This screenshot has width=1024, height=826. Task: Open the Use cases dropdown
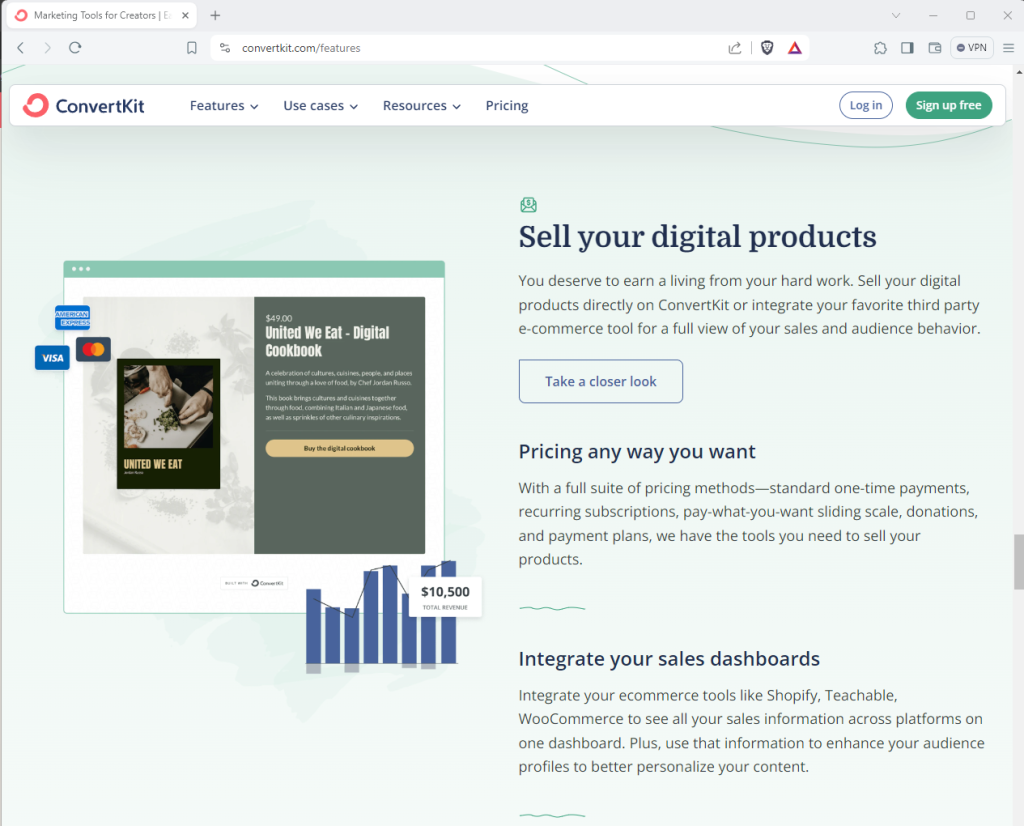point(320,105)
